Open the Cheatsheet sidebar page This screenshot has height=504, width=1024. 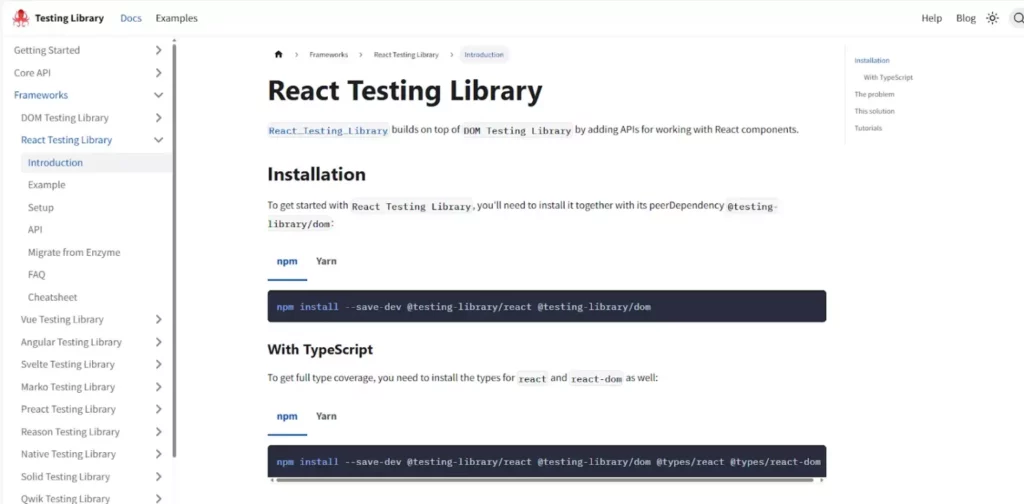pos(52,297)
